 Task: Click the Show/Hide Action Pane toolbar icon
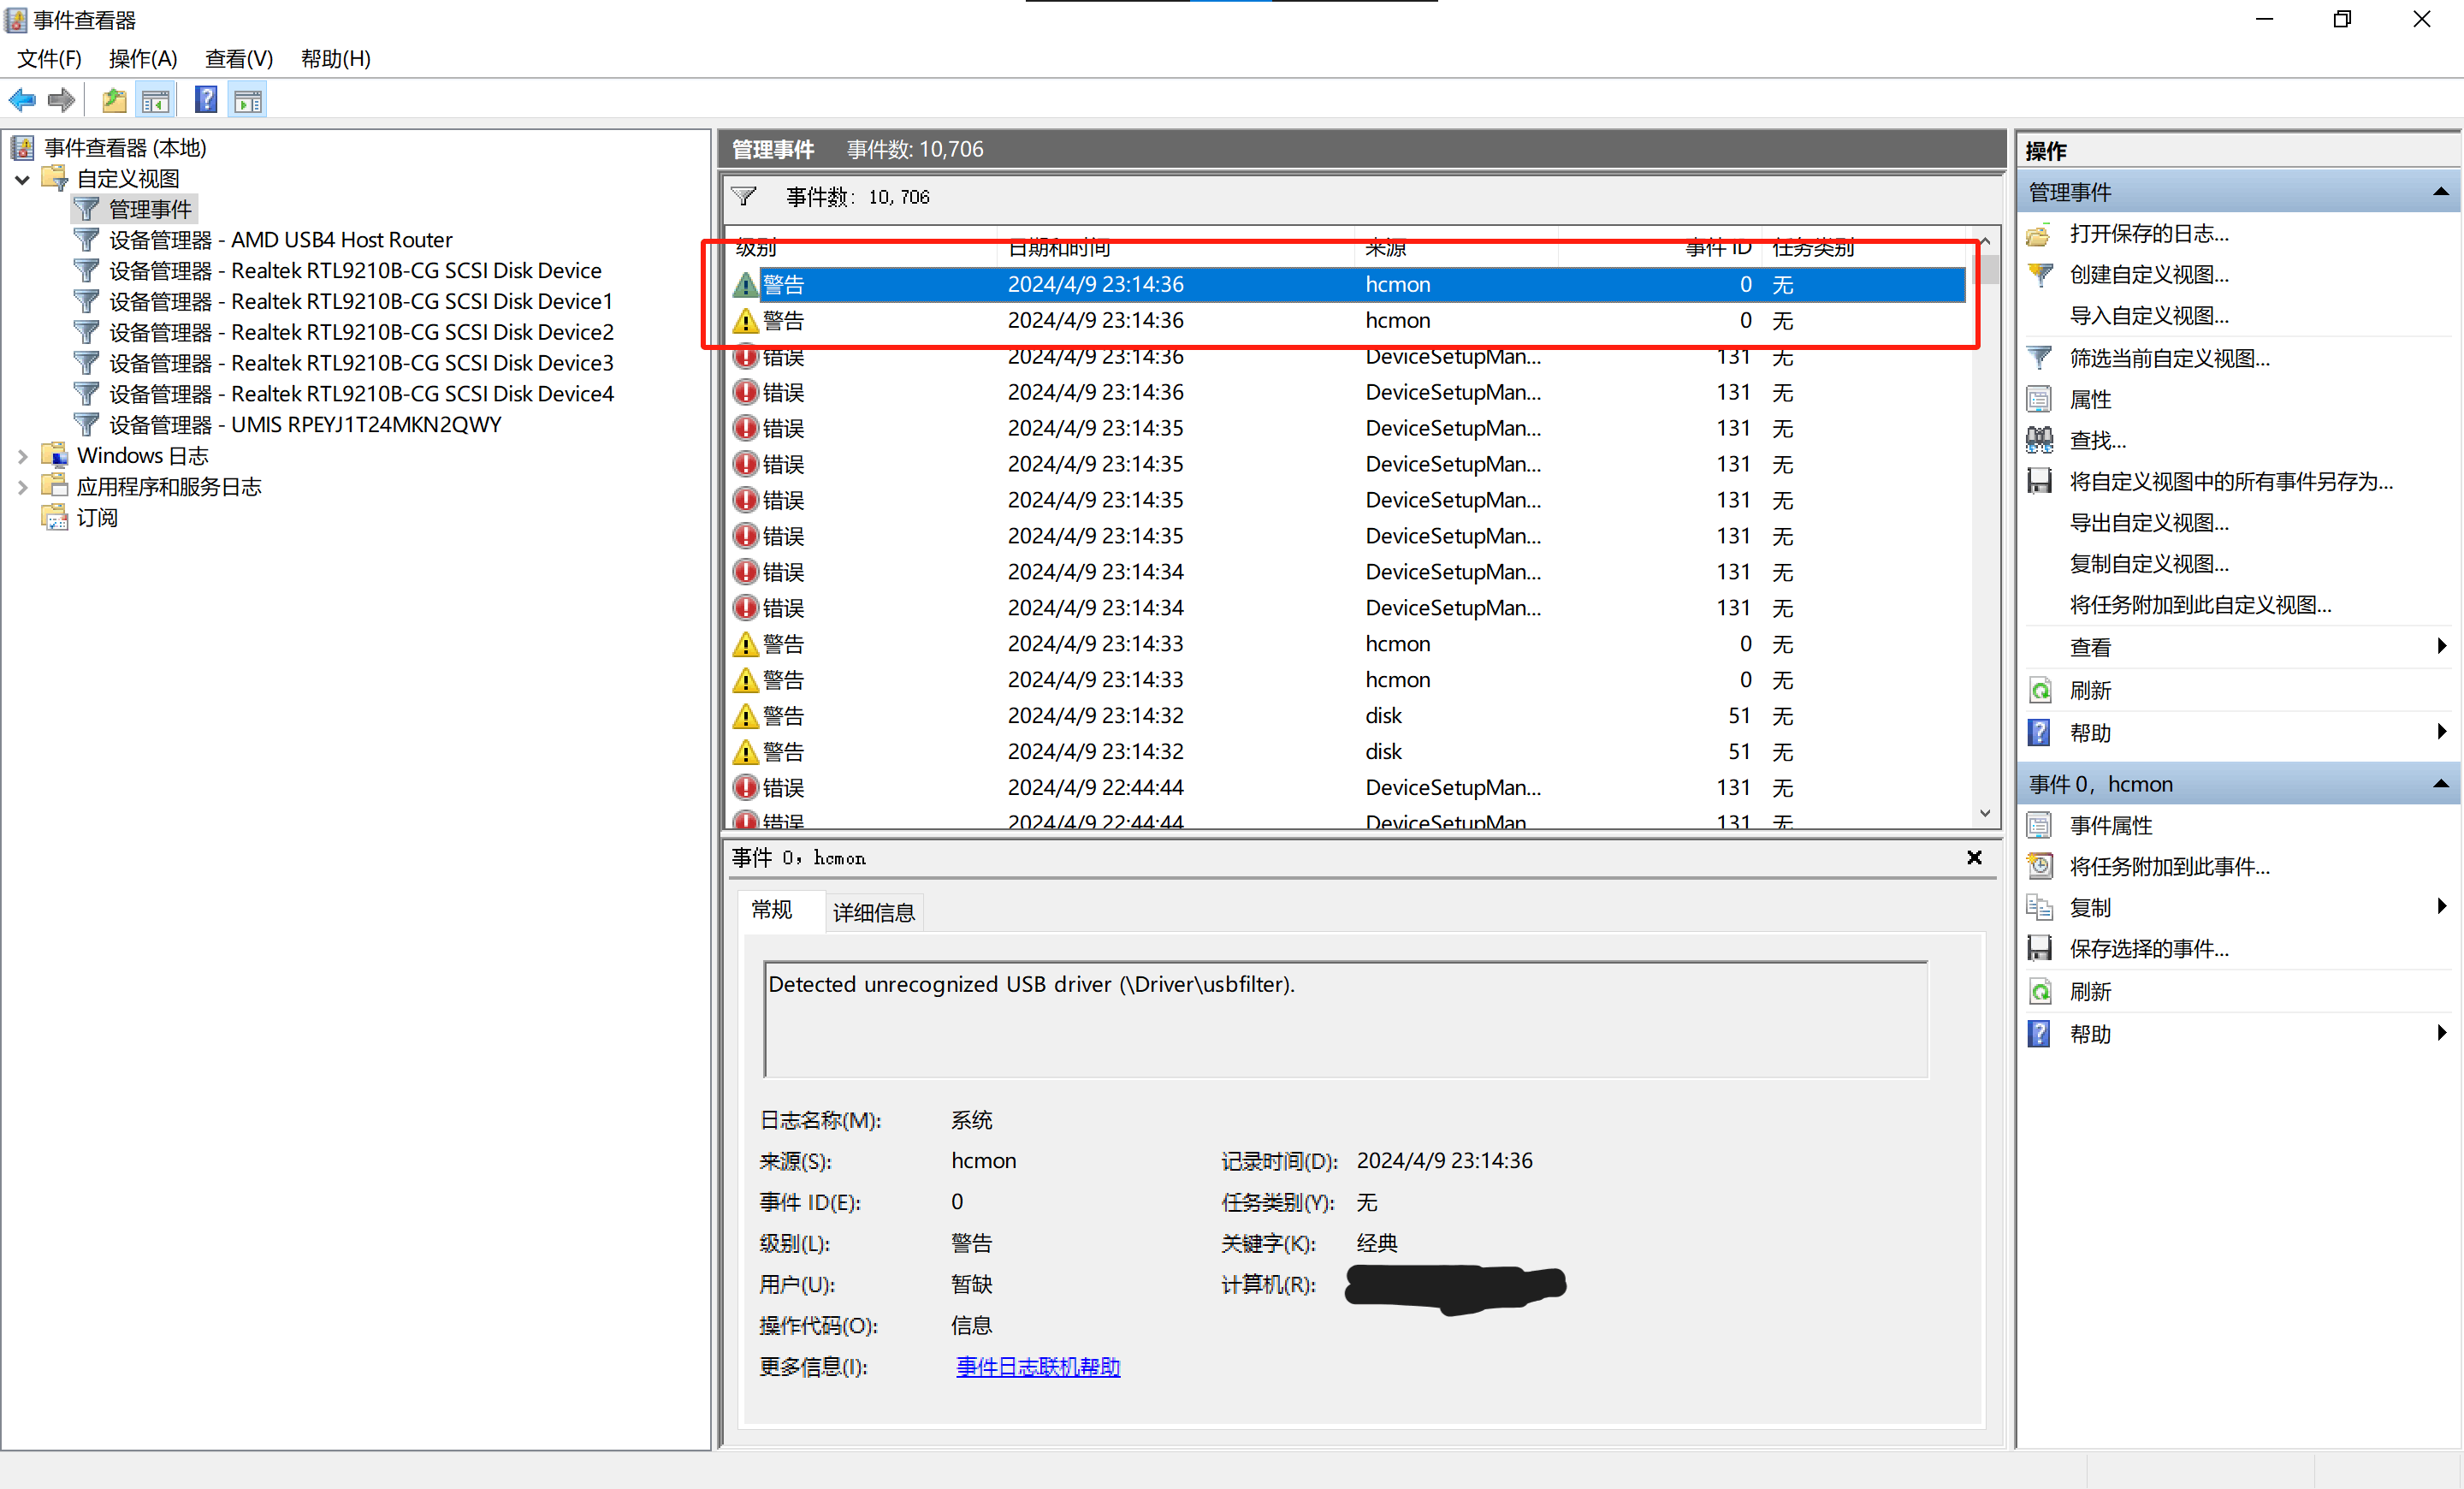248,100
